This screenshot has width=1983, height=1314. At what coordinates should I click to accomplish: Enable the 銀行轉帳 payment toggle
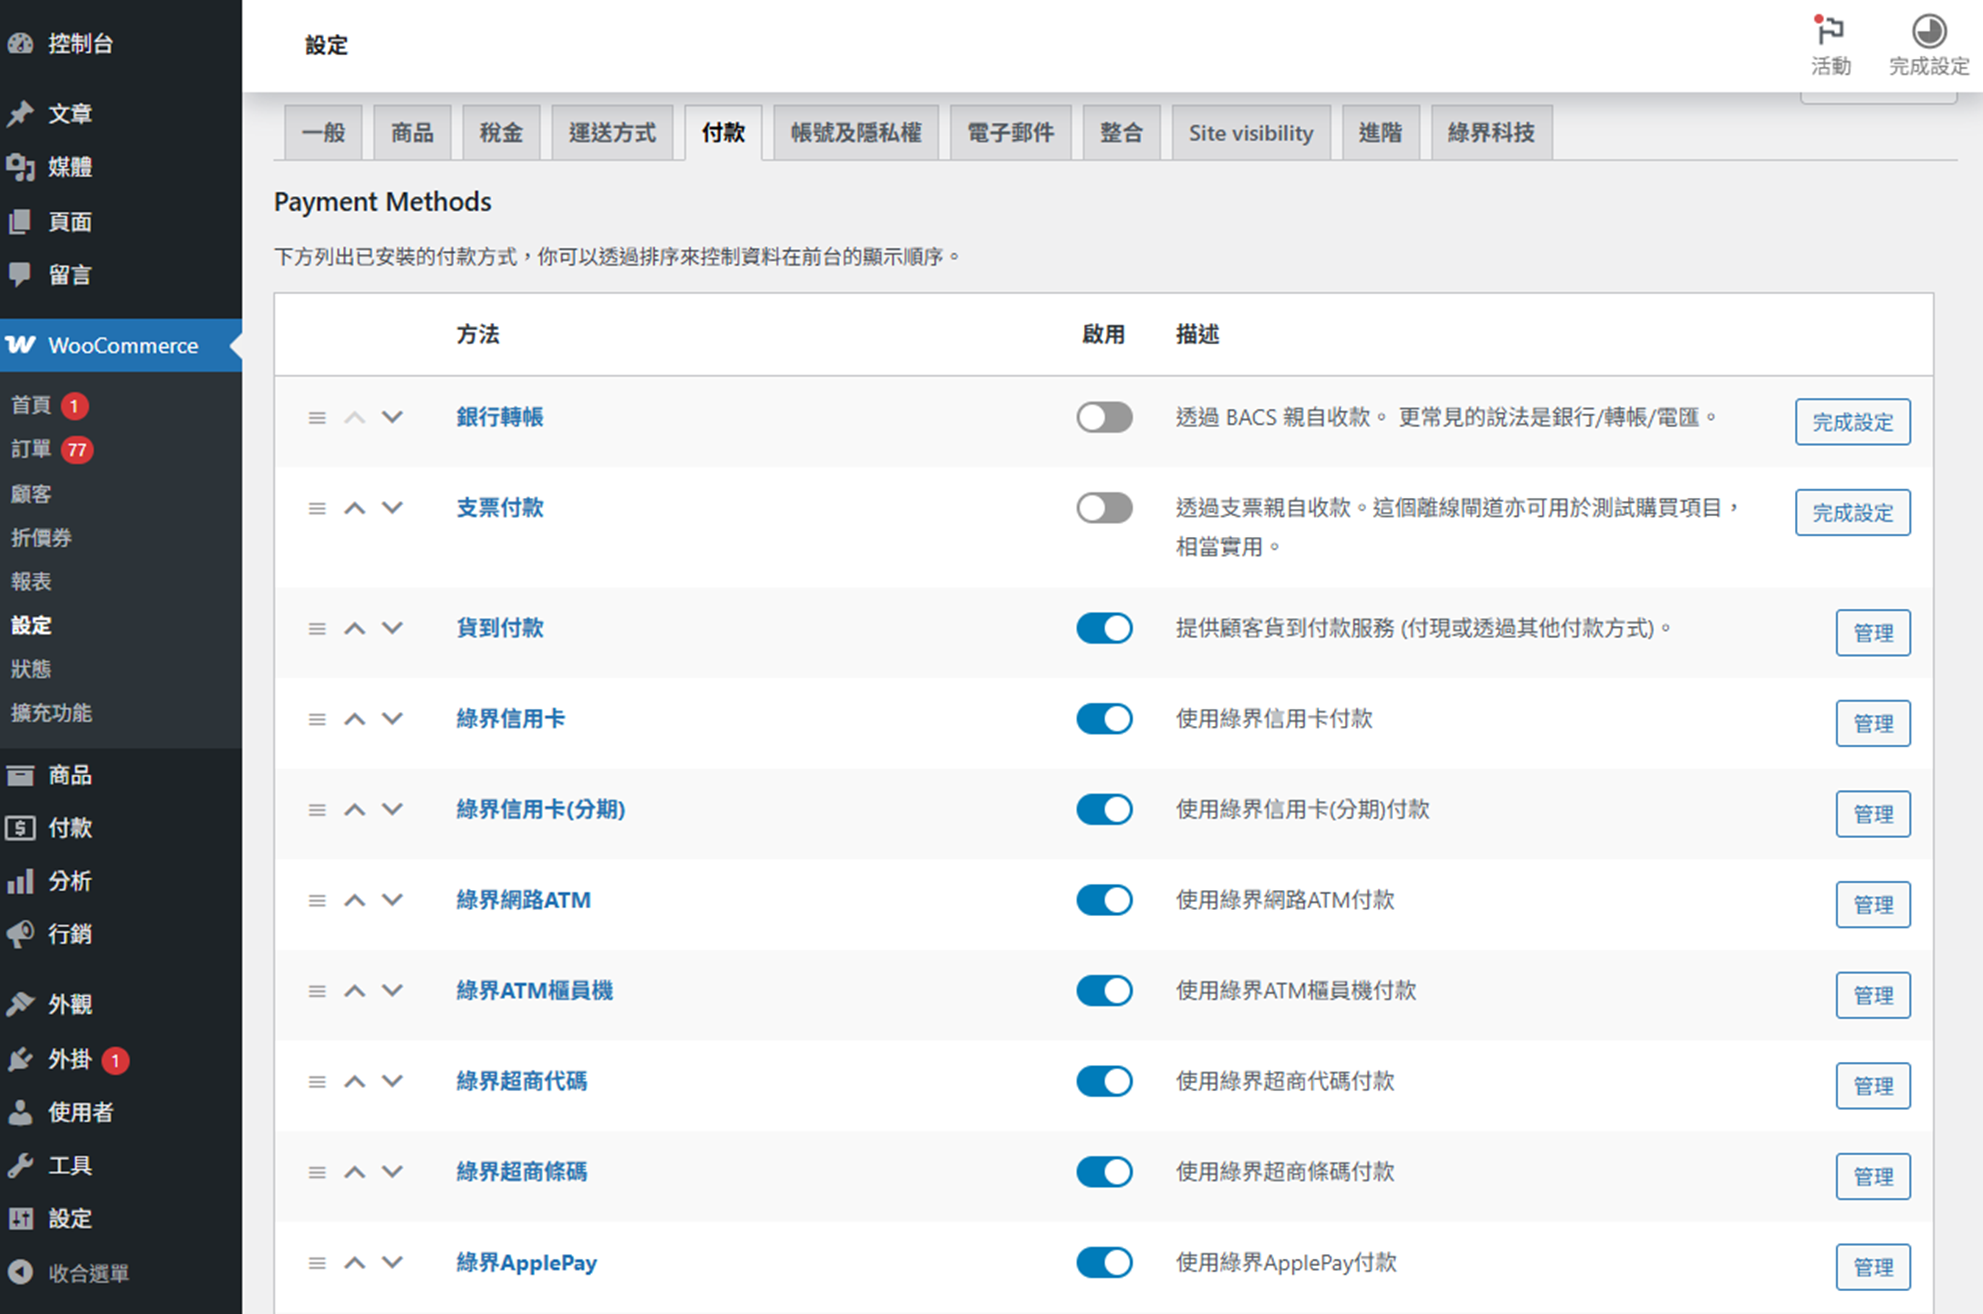1104,417
